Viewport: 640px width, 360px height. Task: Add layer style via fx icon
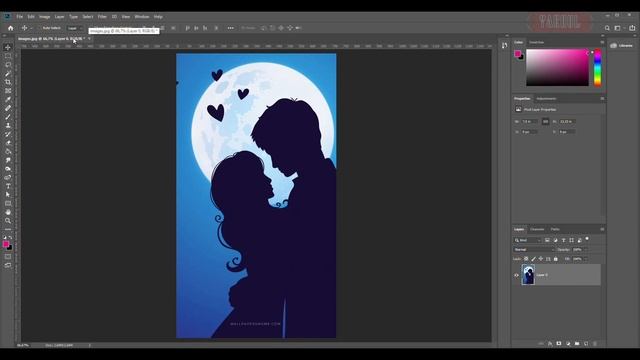pyautogui.click(x=550, y=344)
